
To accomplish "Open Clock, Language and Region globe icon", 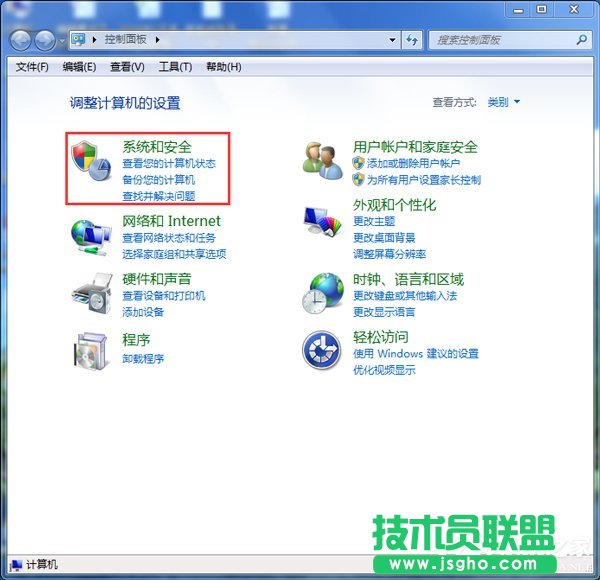I will [x=323, y=293].
